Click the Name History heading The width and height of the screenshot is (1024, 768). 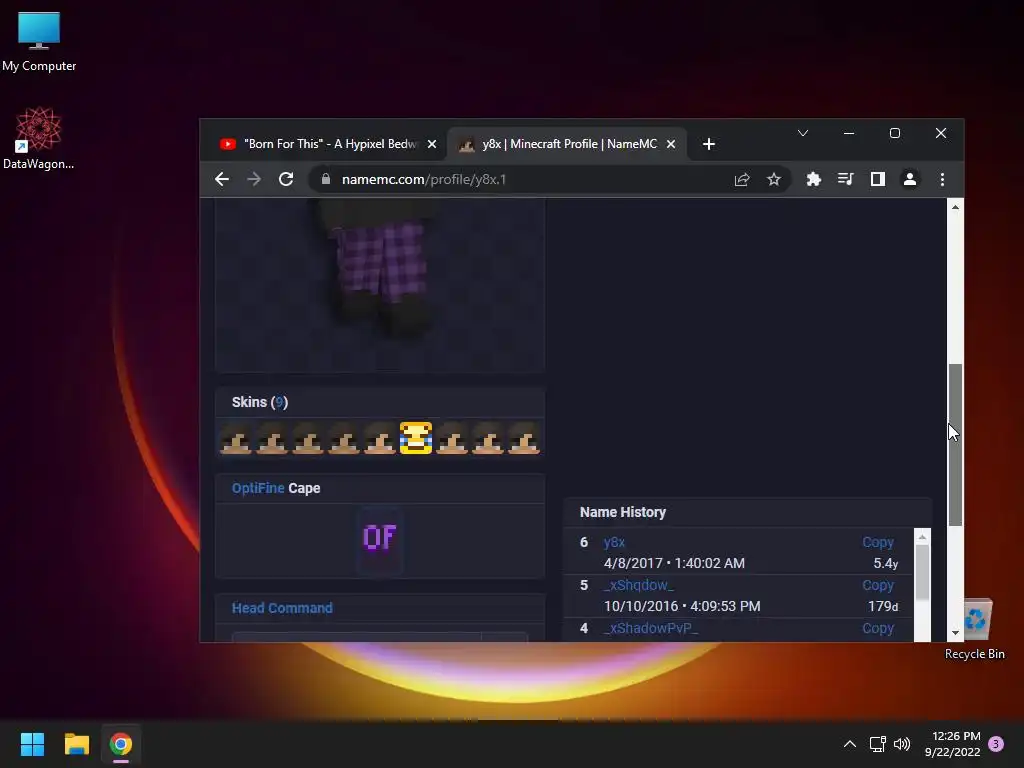click(x=622, y=512)
